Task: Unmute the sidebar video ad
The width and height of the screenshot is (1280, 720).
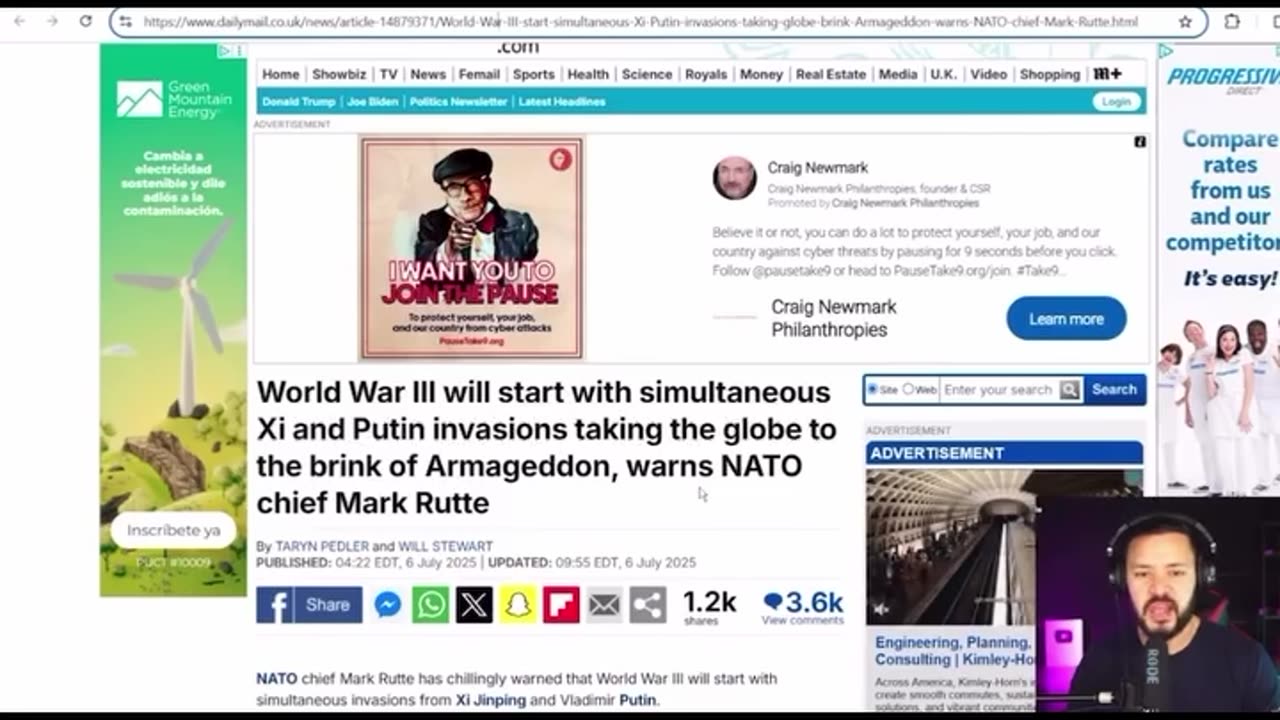Action: pyautogui.click(x=881, y=608)
